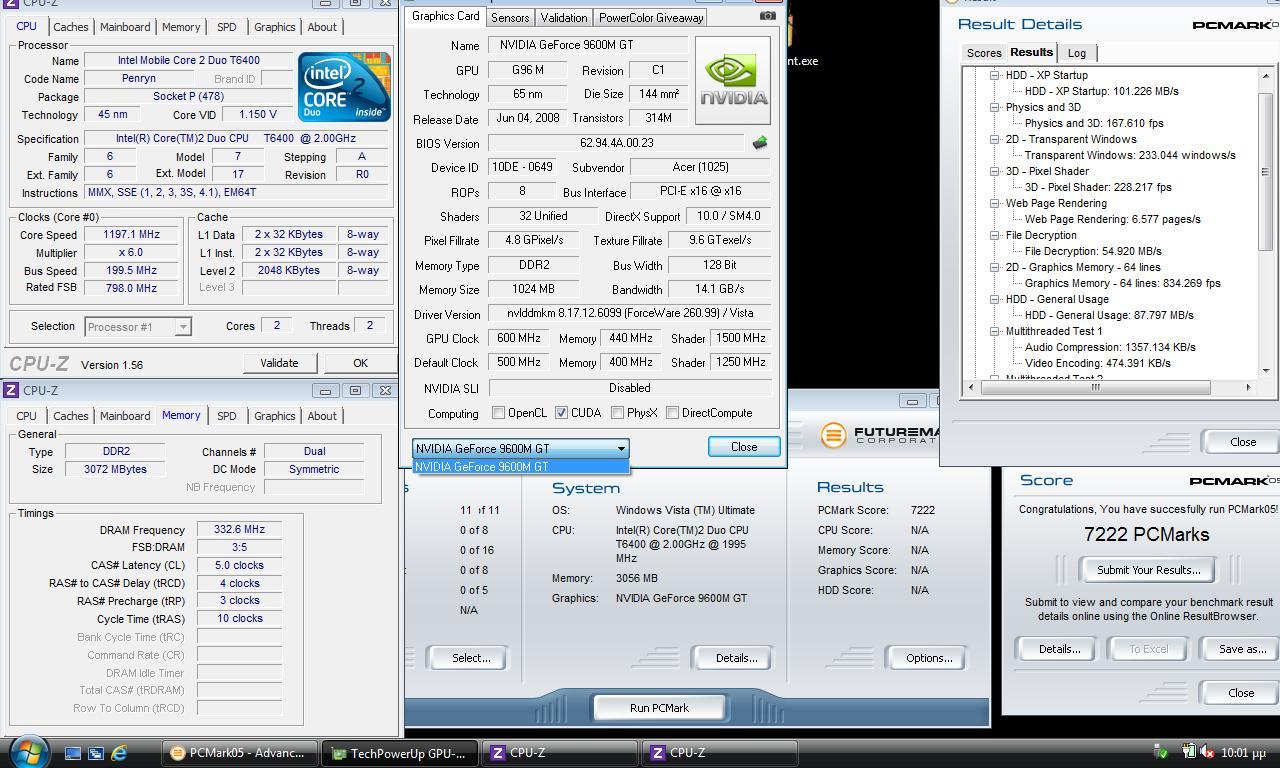Click the GPU-Z screenshot camera icon
This screenshot has width=1280, height=768.
tap(767, 16)
